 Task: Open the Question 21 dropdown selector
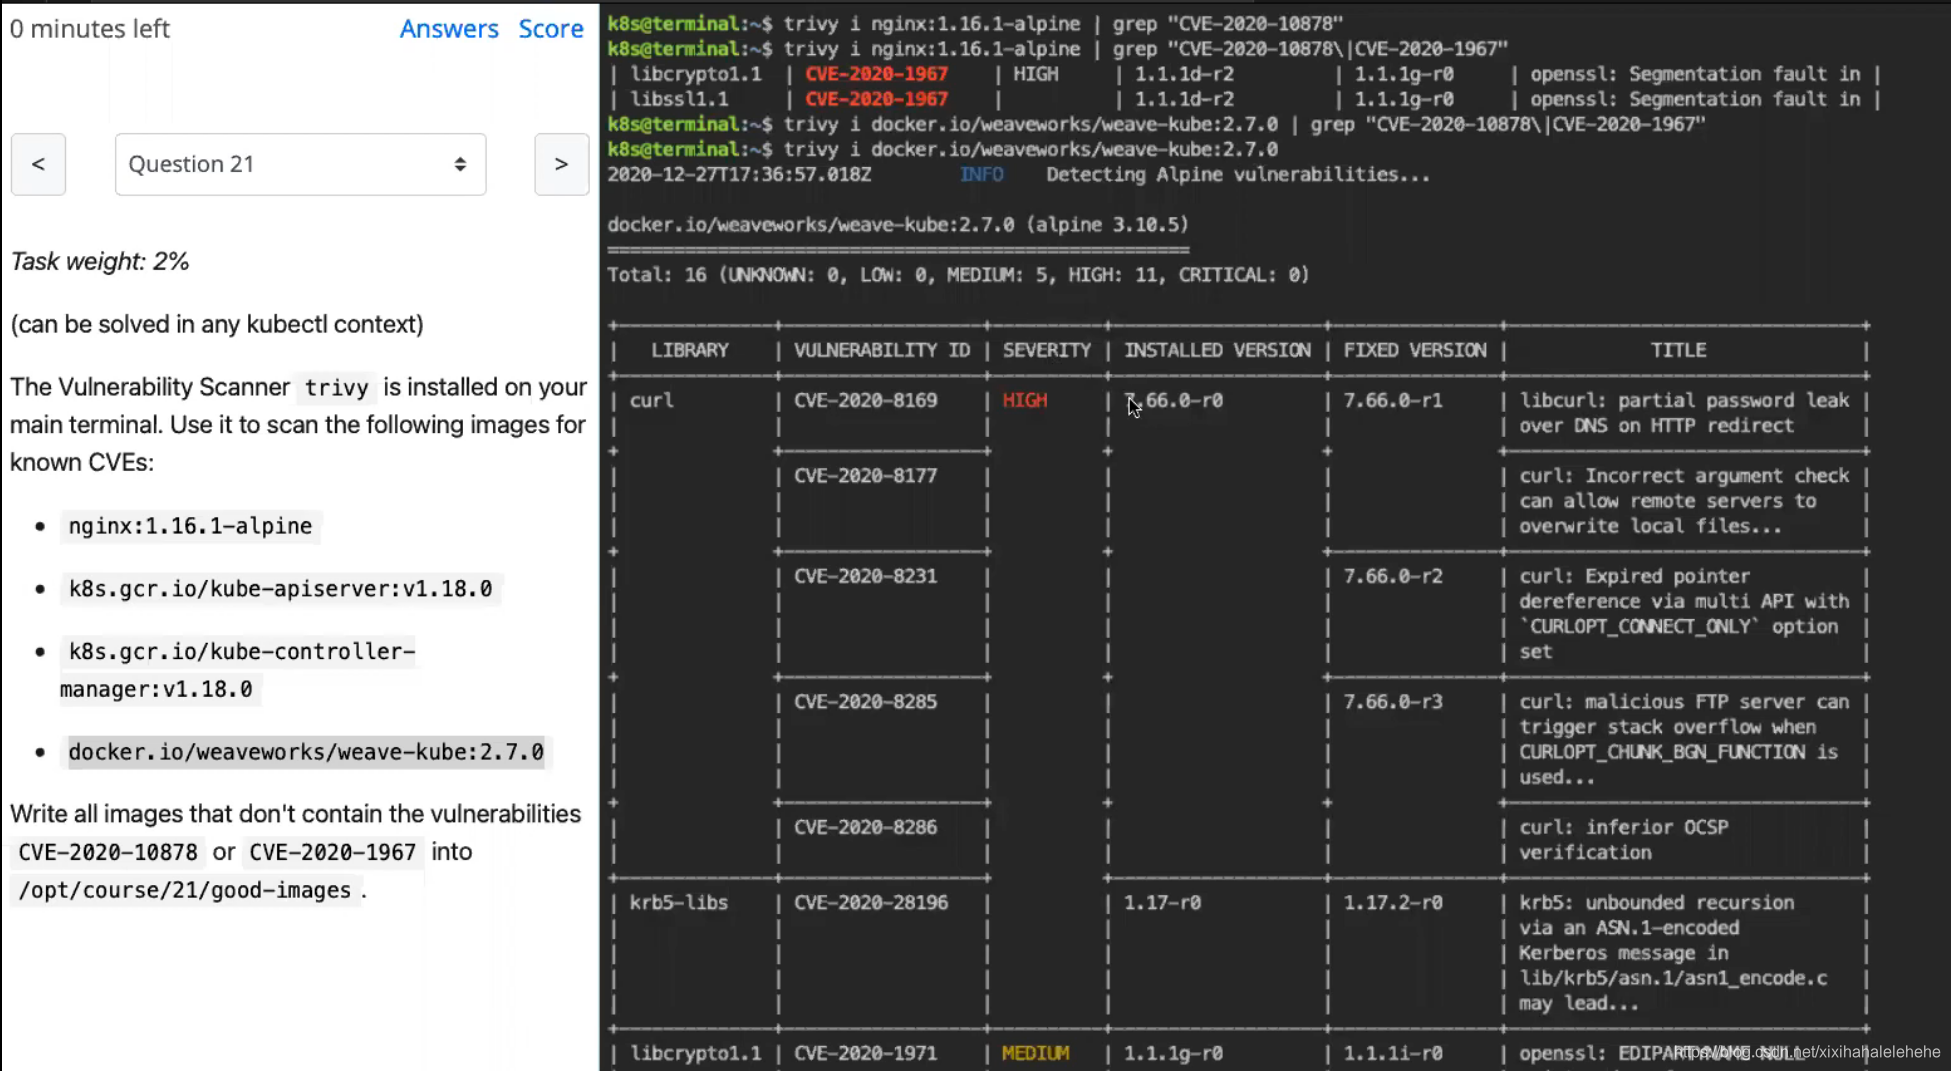pyautogui.click(x=300, y=164)
